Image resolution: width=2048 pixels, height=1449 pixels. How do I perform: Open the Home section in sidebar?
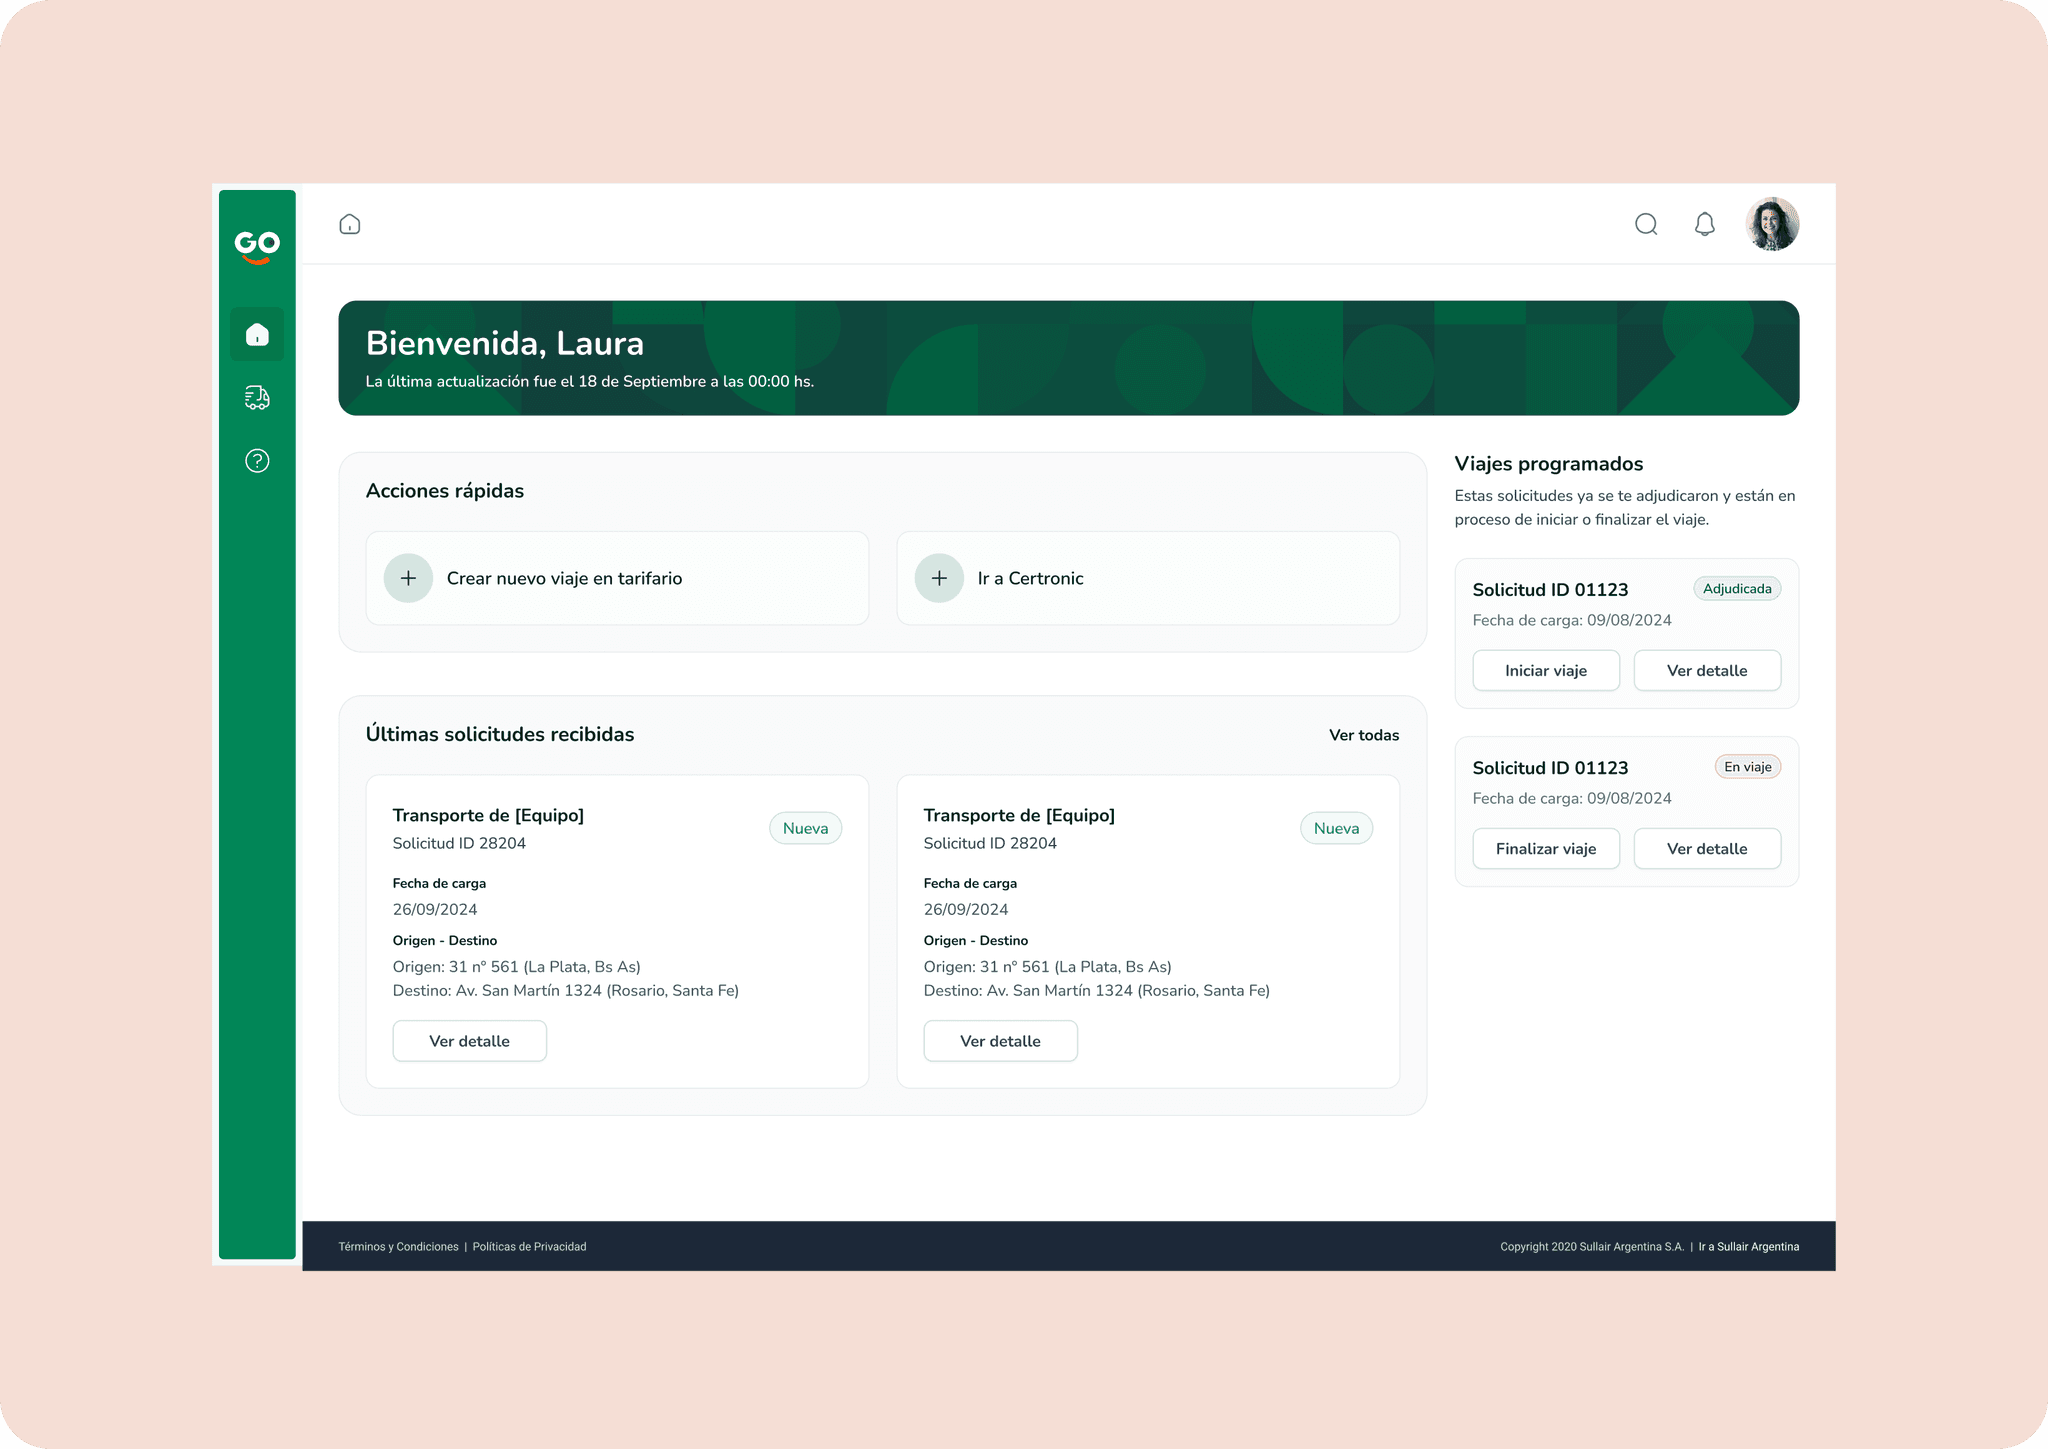click(257, 334)
